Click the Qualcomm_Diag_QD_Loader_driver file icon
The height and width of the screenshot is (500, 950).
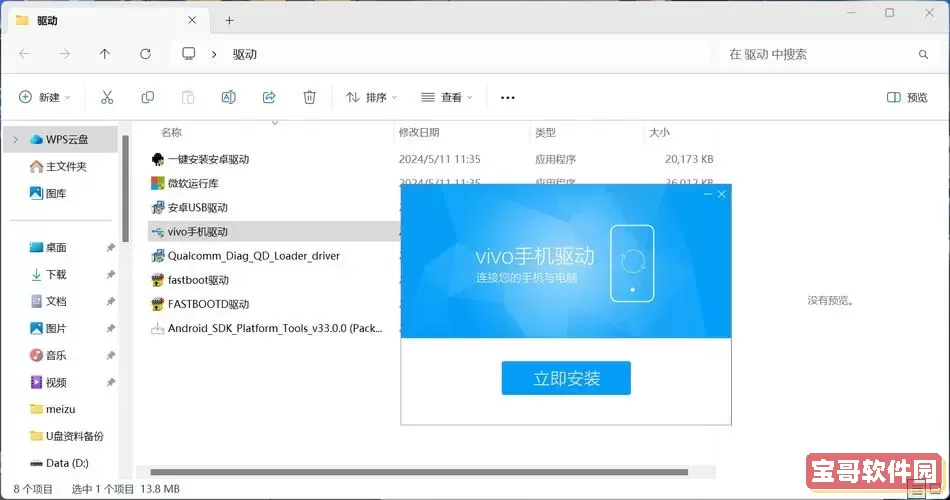point(158,256)
